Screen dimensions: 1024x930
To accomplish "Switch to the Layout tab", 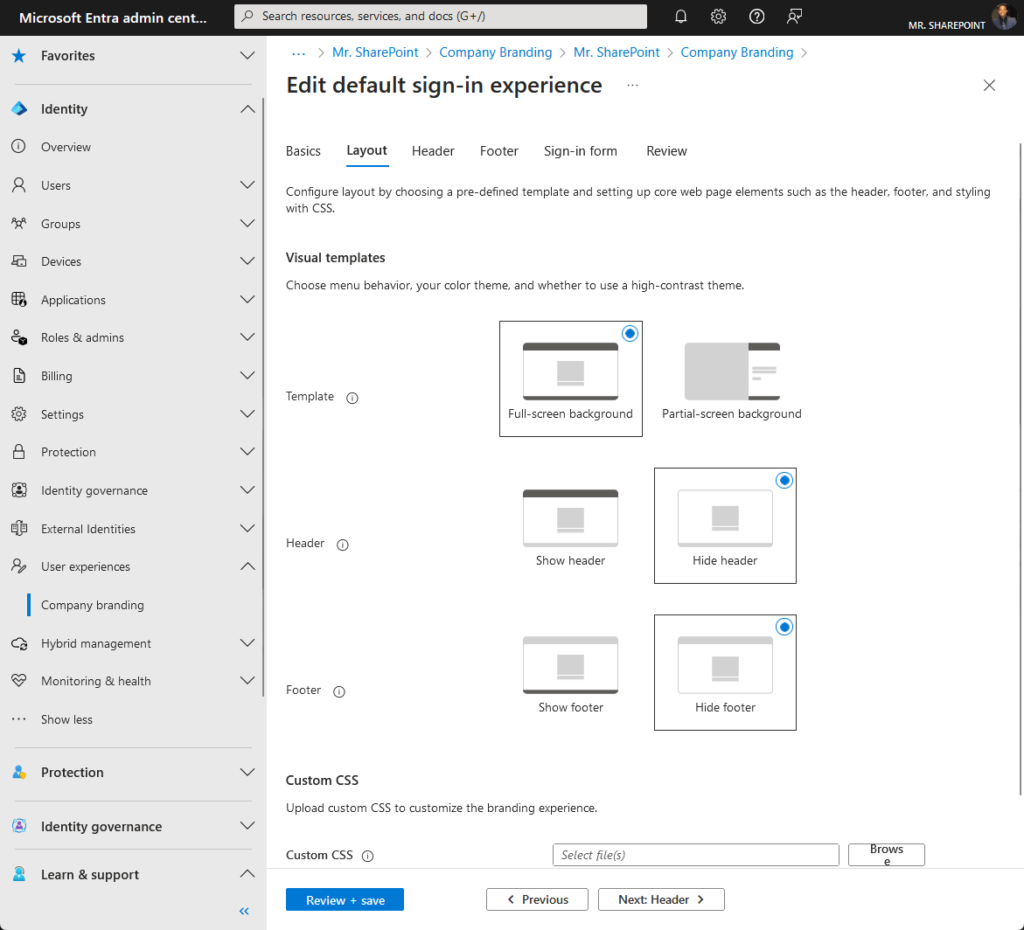I will point(366,151).
